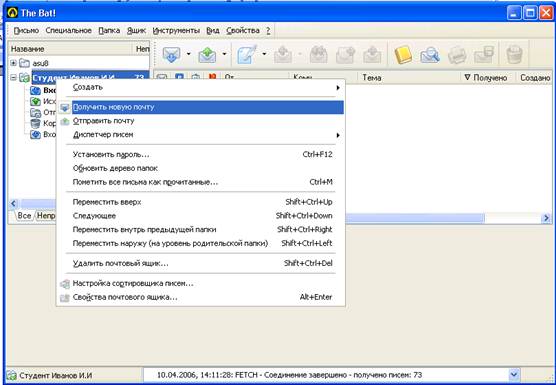Choose Получить новую почту in context menu
The height and width of the screenshot is (385, 556).
[x=201, y=107]
